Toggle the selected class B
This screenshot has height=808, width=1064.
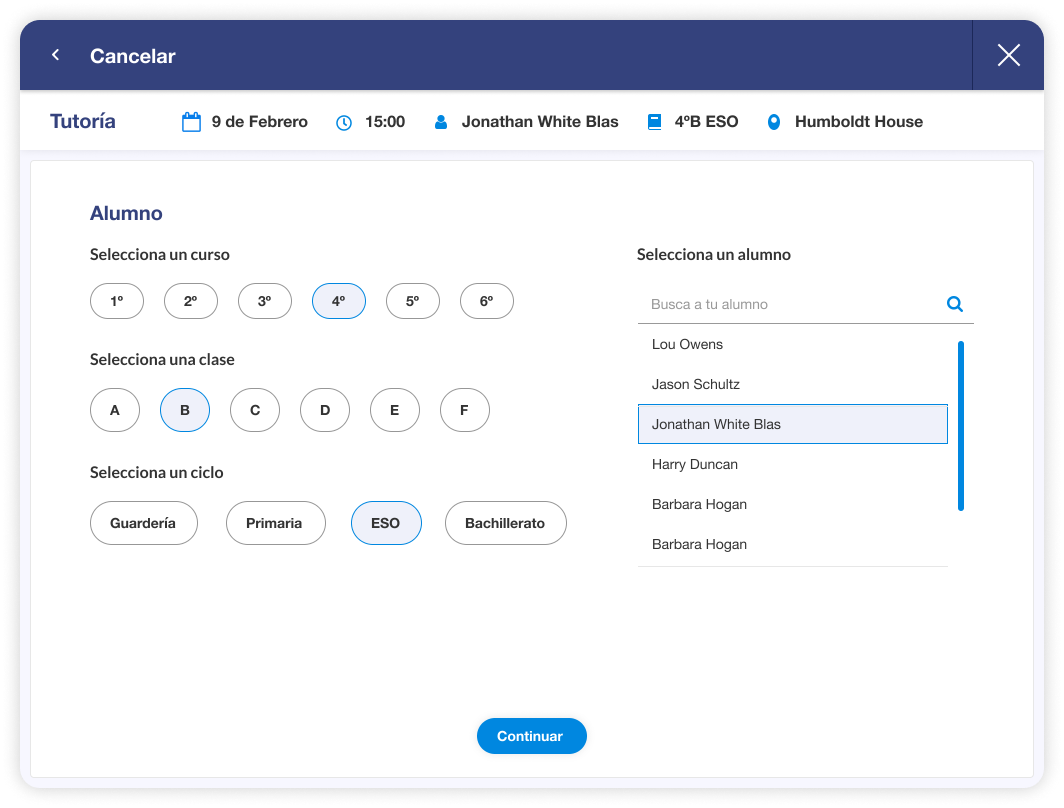pyautogui.click(x=185, y=410)
